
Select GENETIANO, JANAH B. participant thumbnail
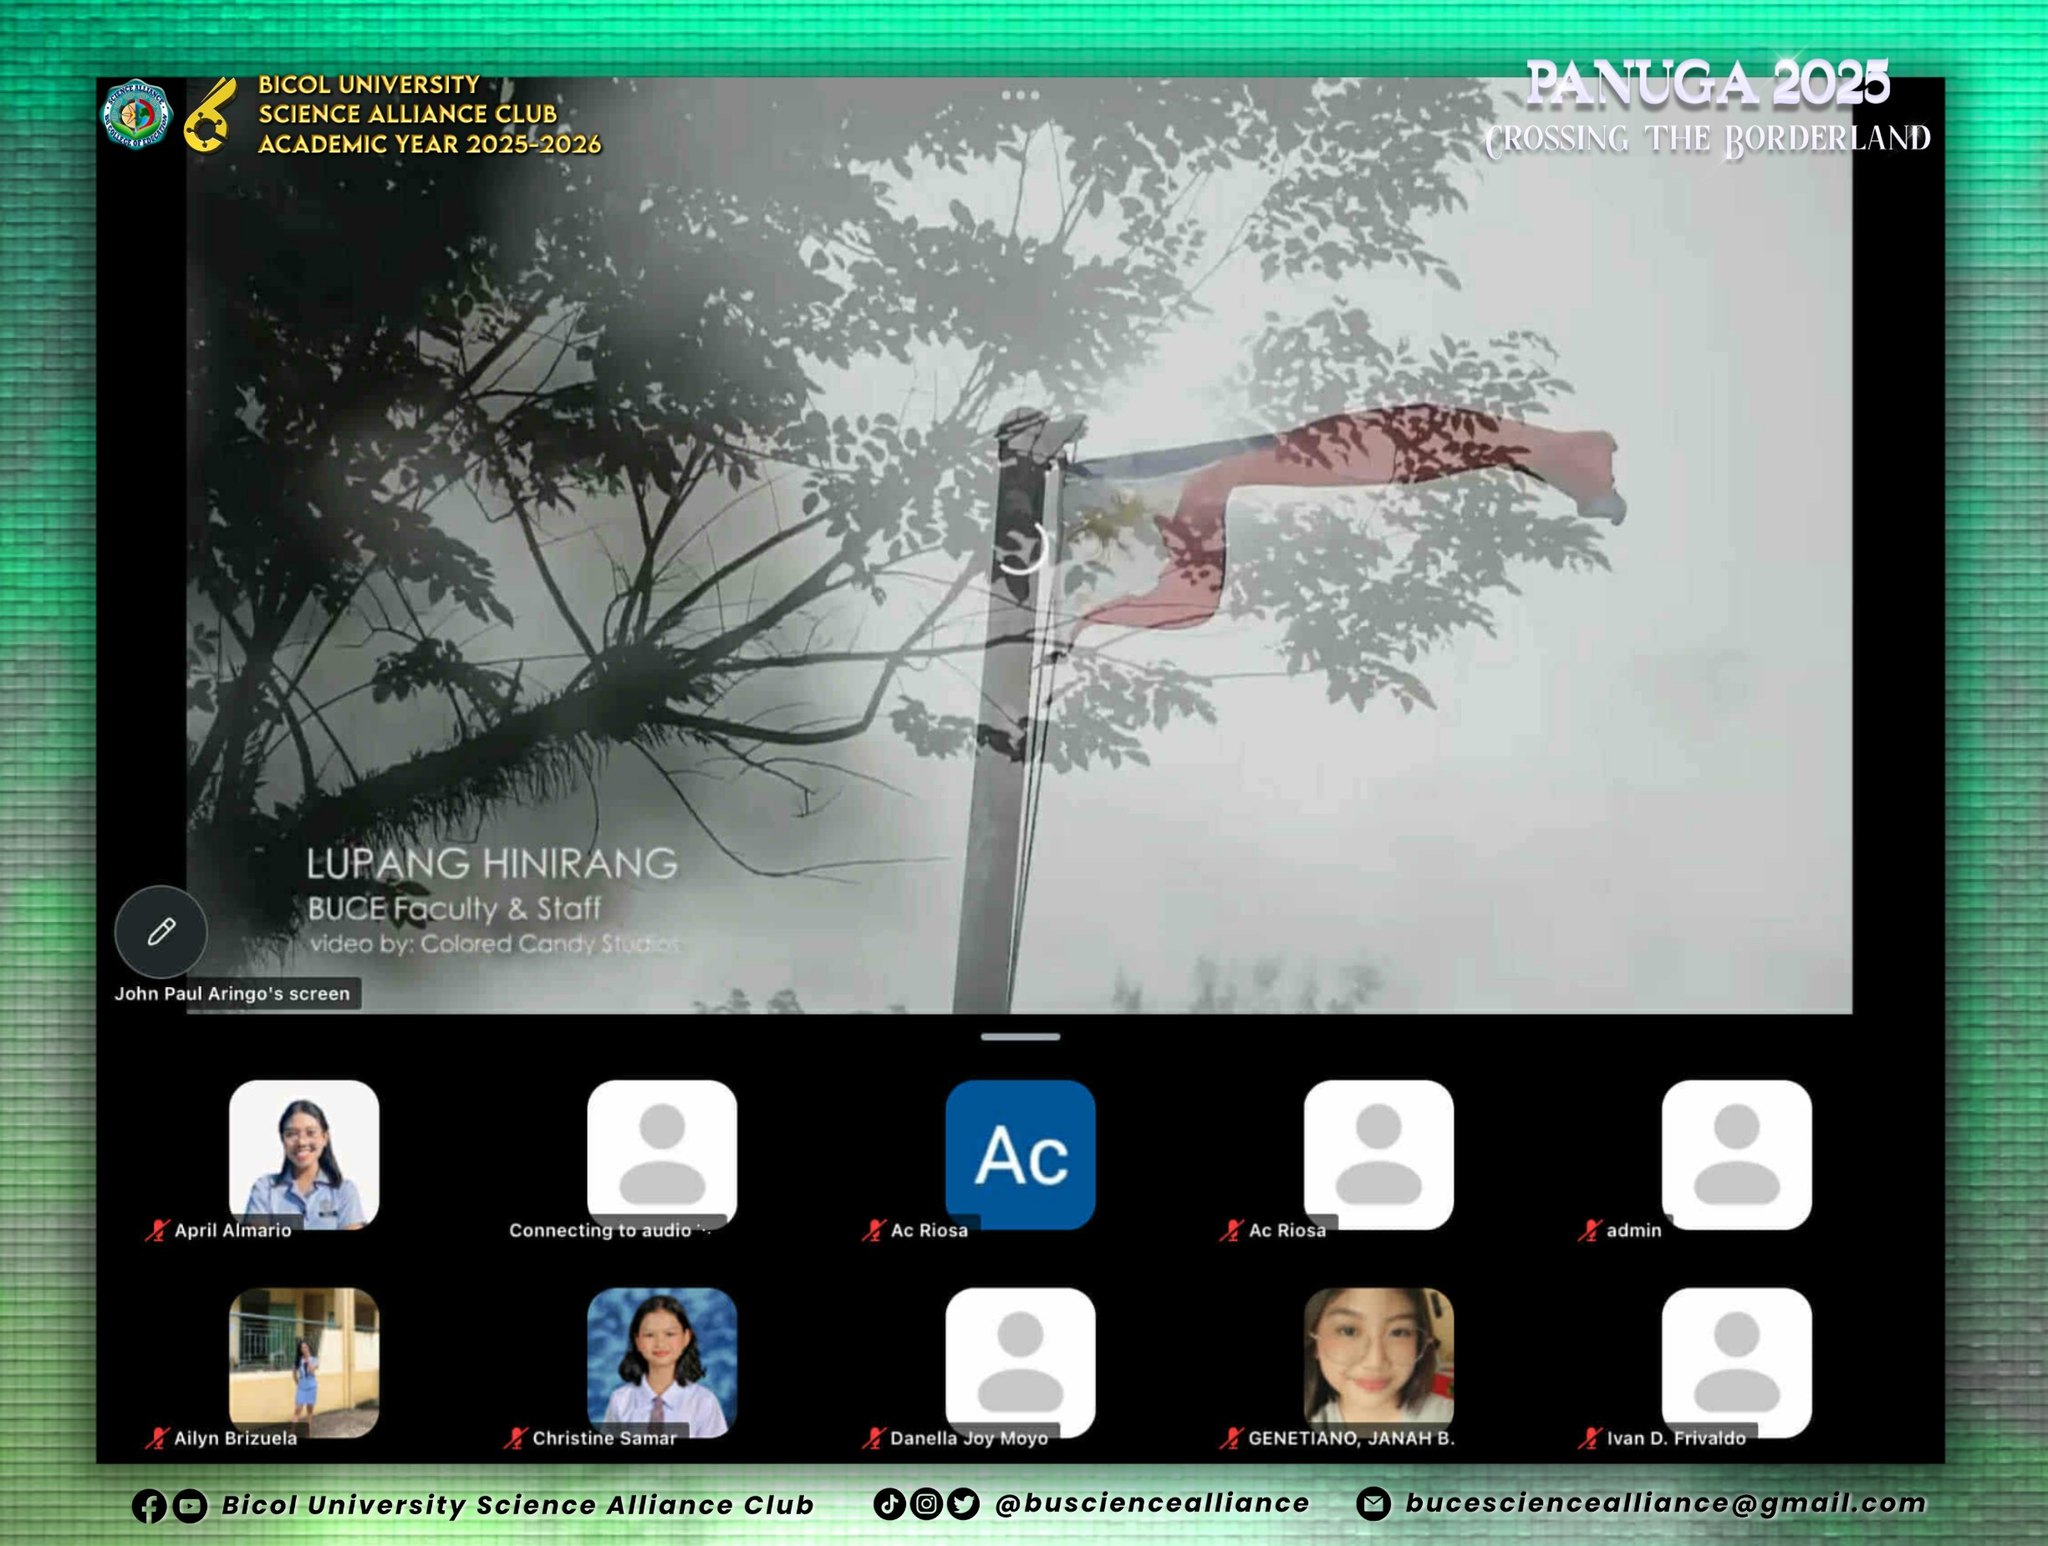(1379, 1362)
